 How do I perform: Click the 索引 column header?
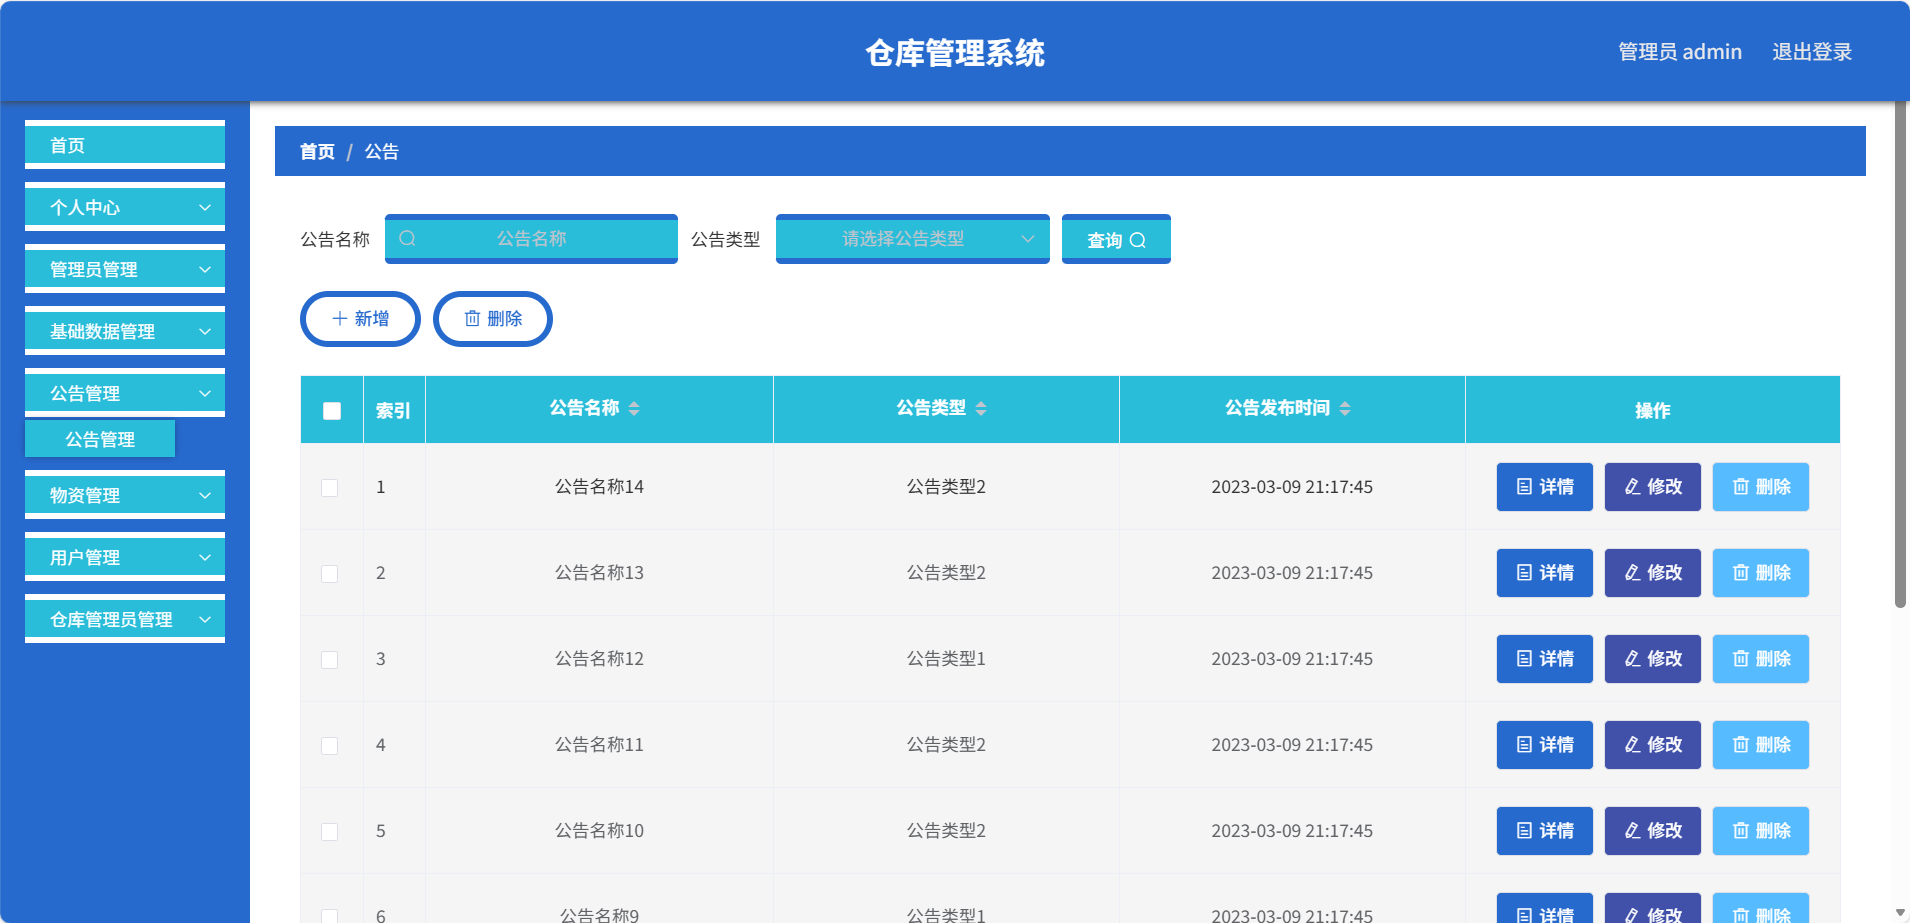tap(393, 410)
